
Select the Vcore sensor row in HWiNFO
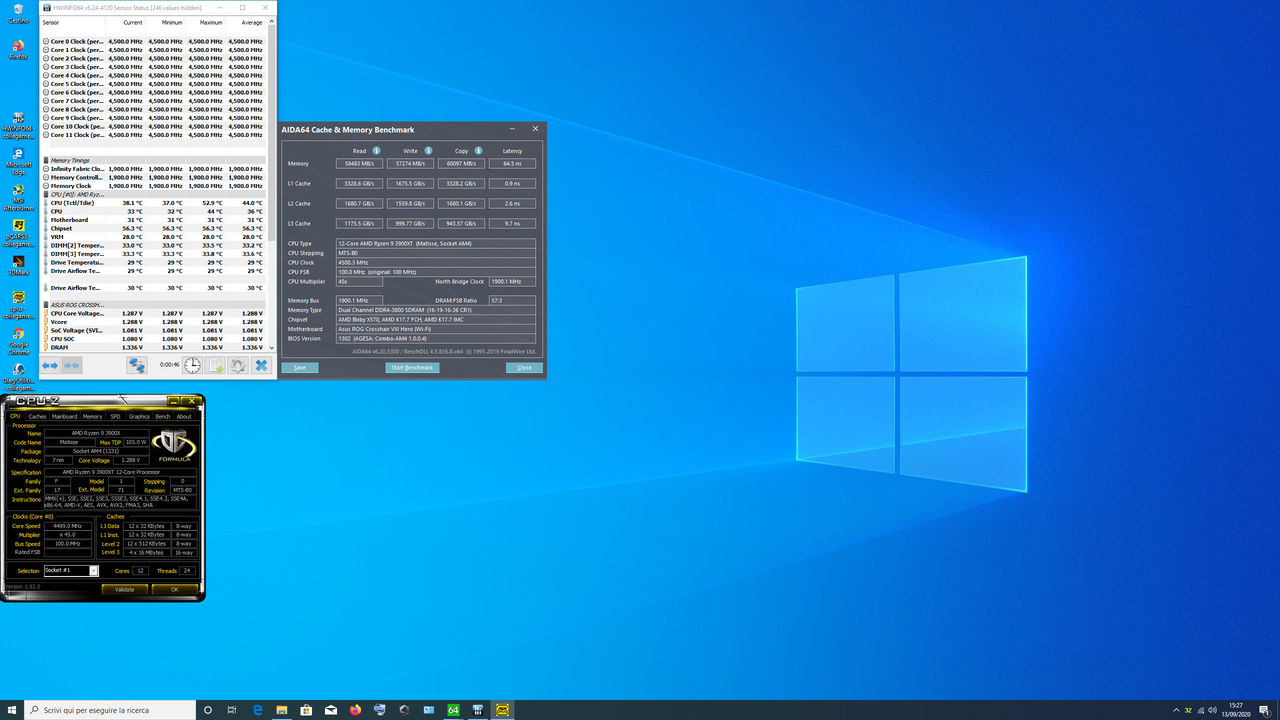tap(154, 321)
